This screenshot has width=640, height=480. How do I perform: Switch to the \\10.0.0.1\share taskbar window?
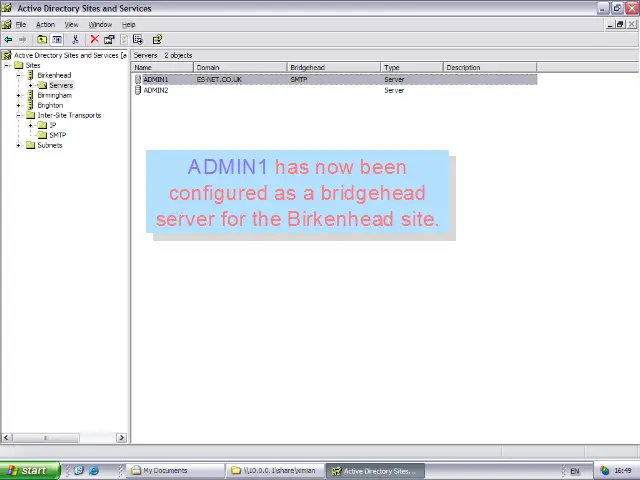pos(276,471)
